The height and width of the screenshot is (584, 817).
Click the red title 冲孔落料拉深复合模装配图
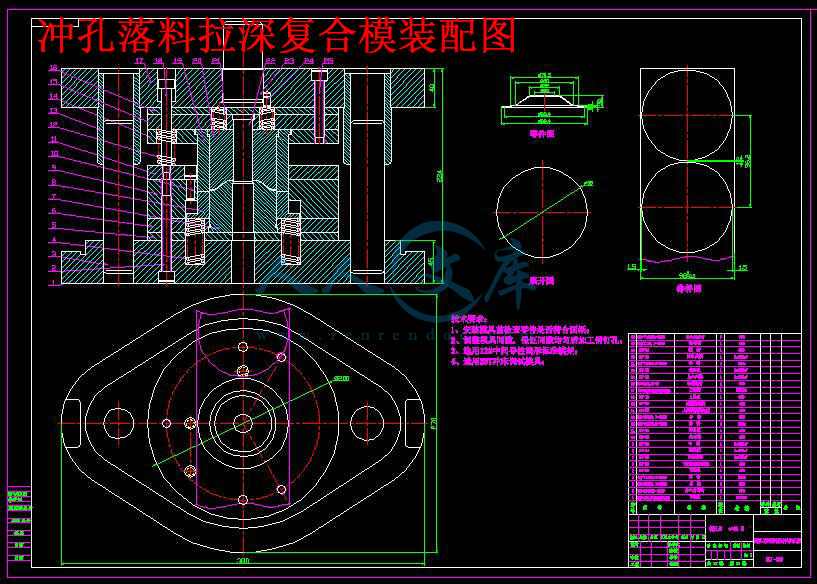(277, 35)
